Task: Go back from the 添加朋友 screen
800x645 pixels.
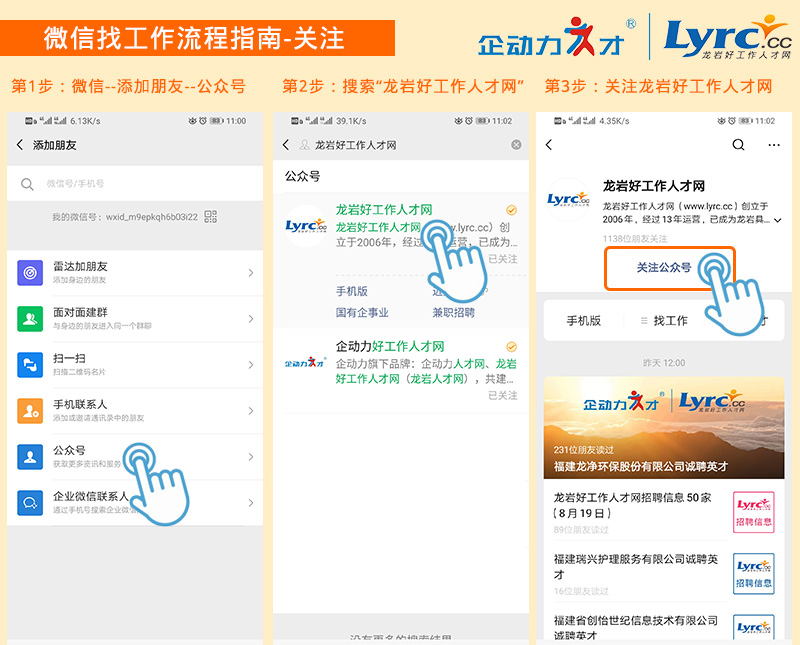Action: (x=20, y=145)
